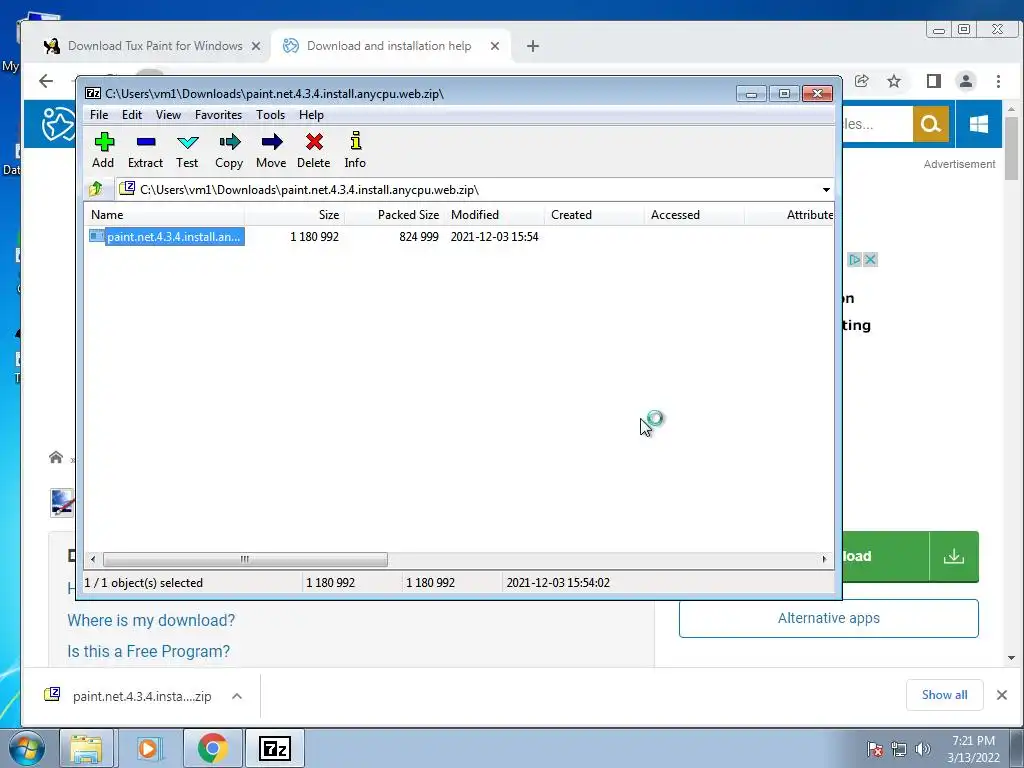Close the advertisement with the X icon

[870, 260]
